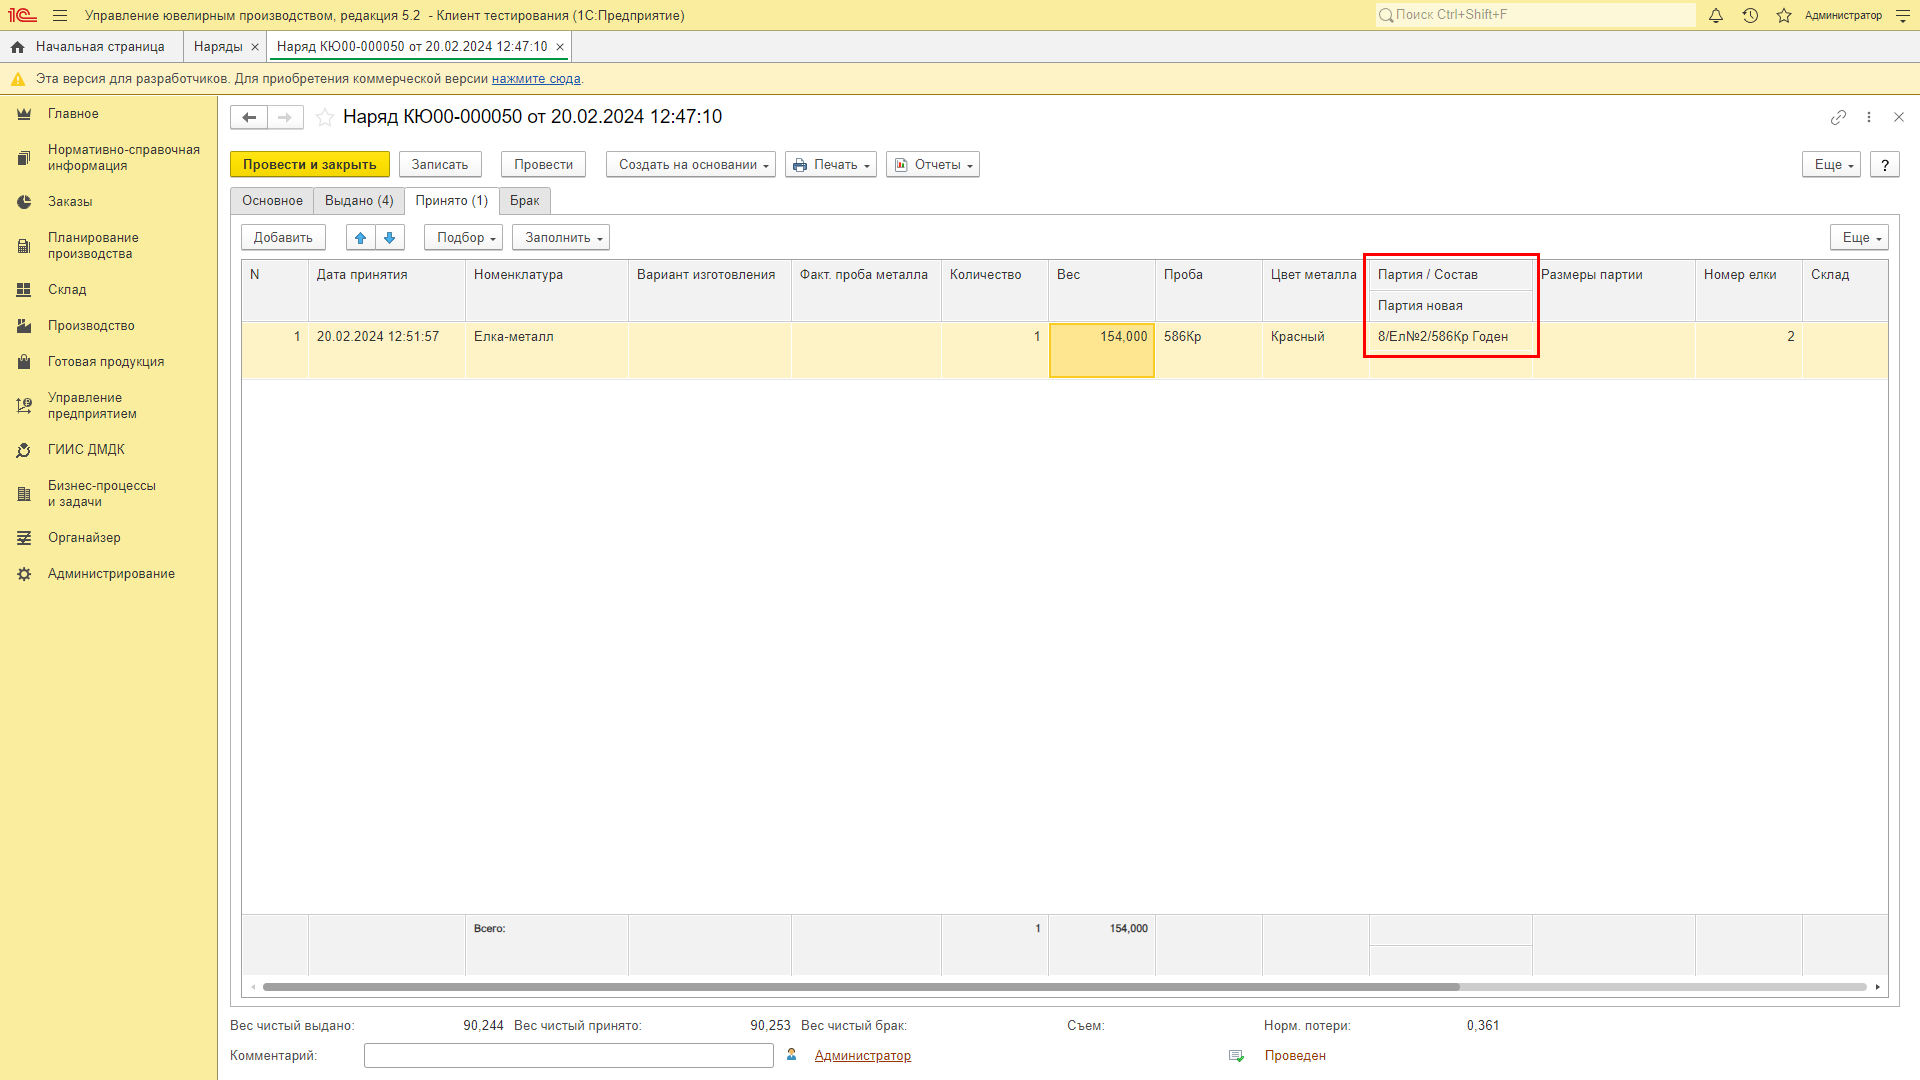Open Администратор link at bottom
Screen dimensions: 1920x1080
click(862, 1056)
